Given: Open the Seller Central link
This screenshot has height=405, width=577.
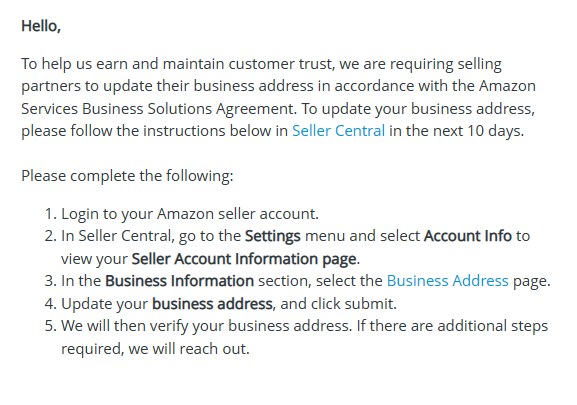Looking at the screenshot, I should click(x=339, y=131).
